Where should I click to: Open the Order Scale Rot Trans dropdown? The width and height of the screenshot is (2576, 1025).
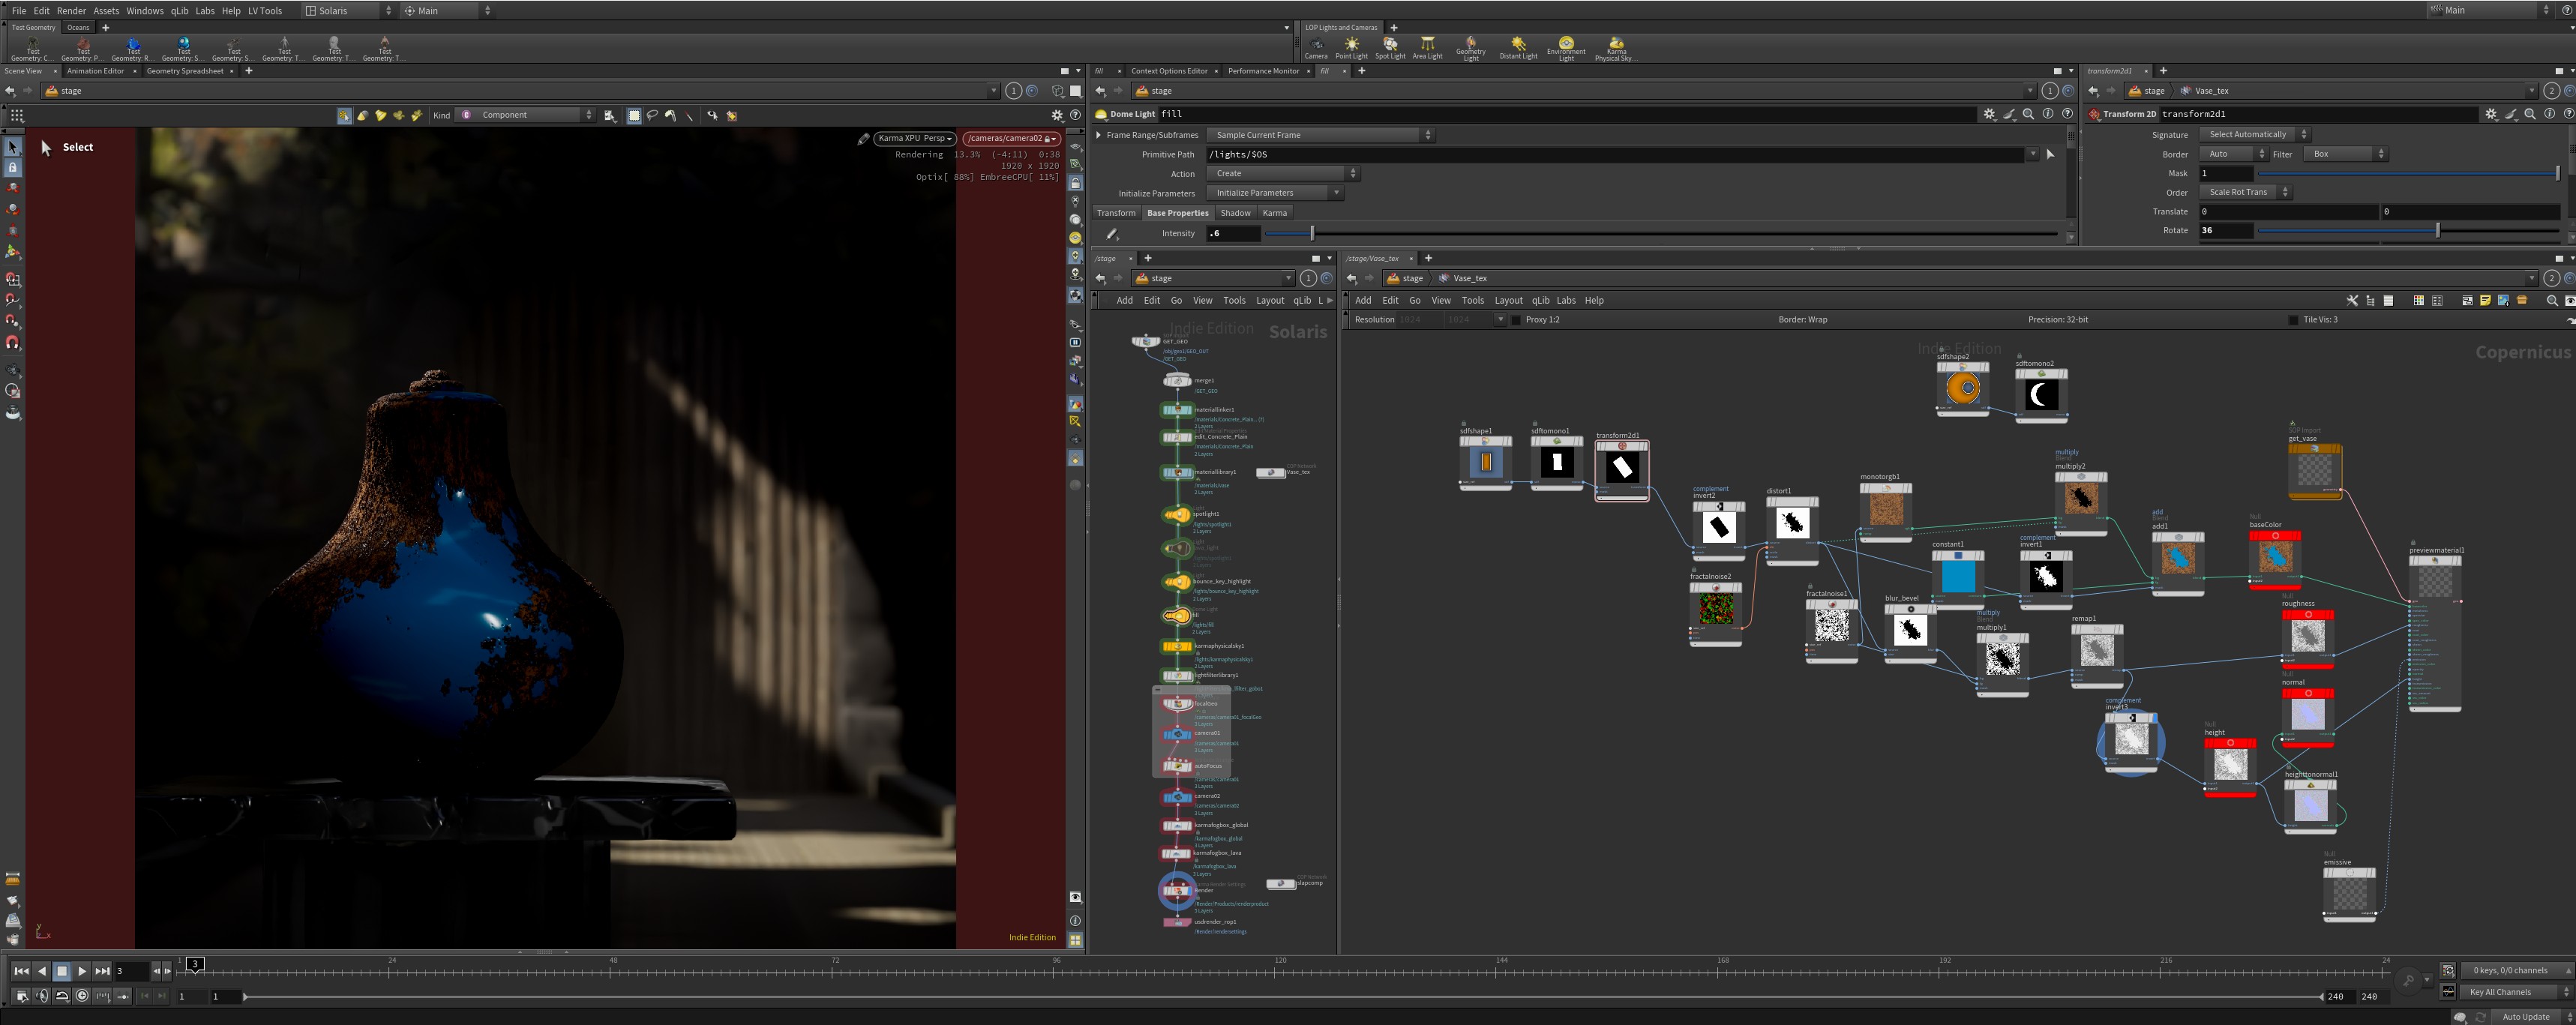[x=2245, y=192]
